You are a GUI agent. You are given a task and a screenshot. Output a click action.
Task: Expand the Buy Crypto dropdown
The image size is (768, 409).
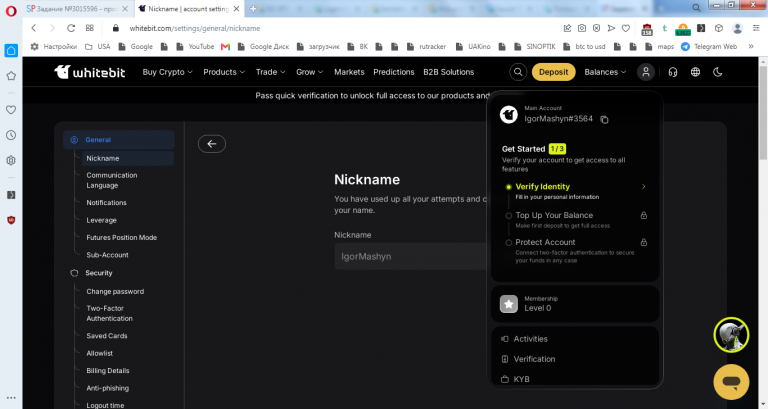pos(168,72)
